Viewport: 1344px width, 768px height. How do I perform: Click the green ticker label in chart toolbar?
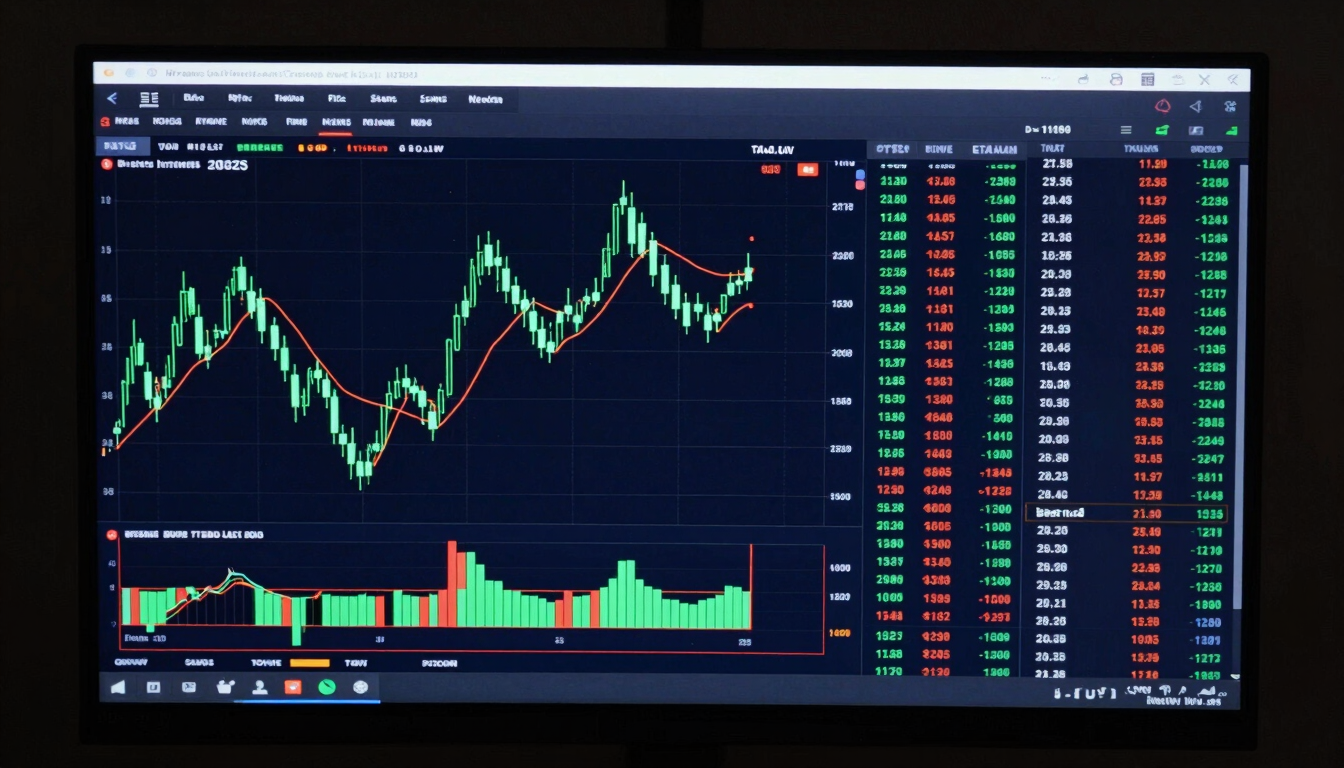260,148
